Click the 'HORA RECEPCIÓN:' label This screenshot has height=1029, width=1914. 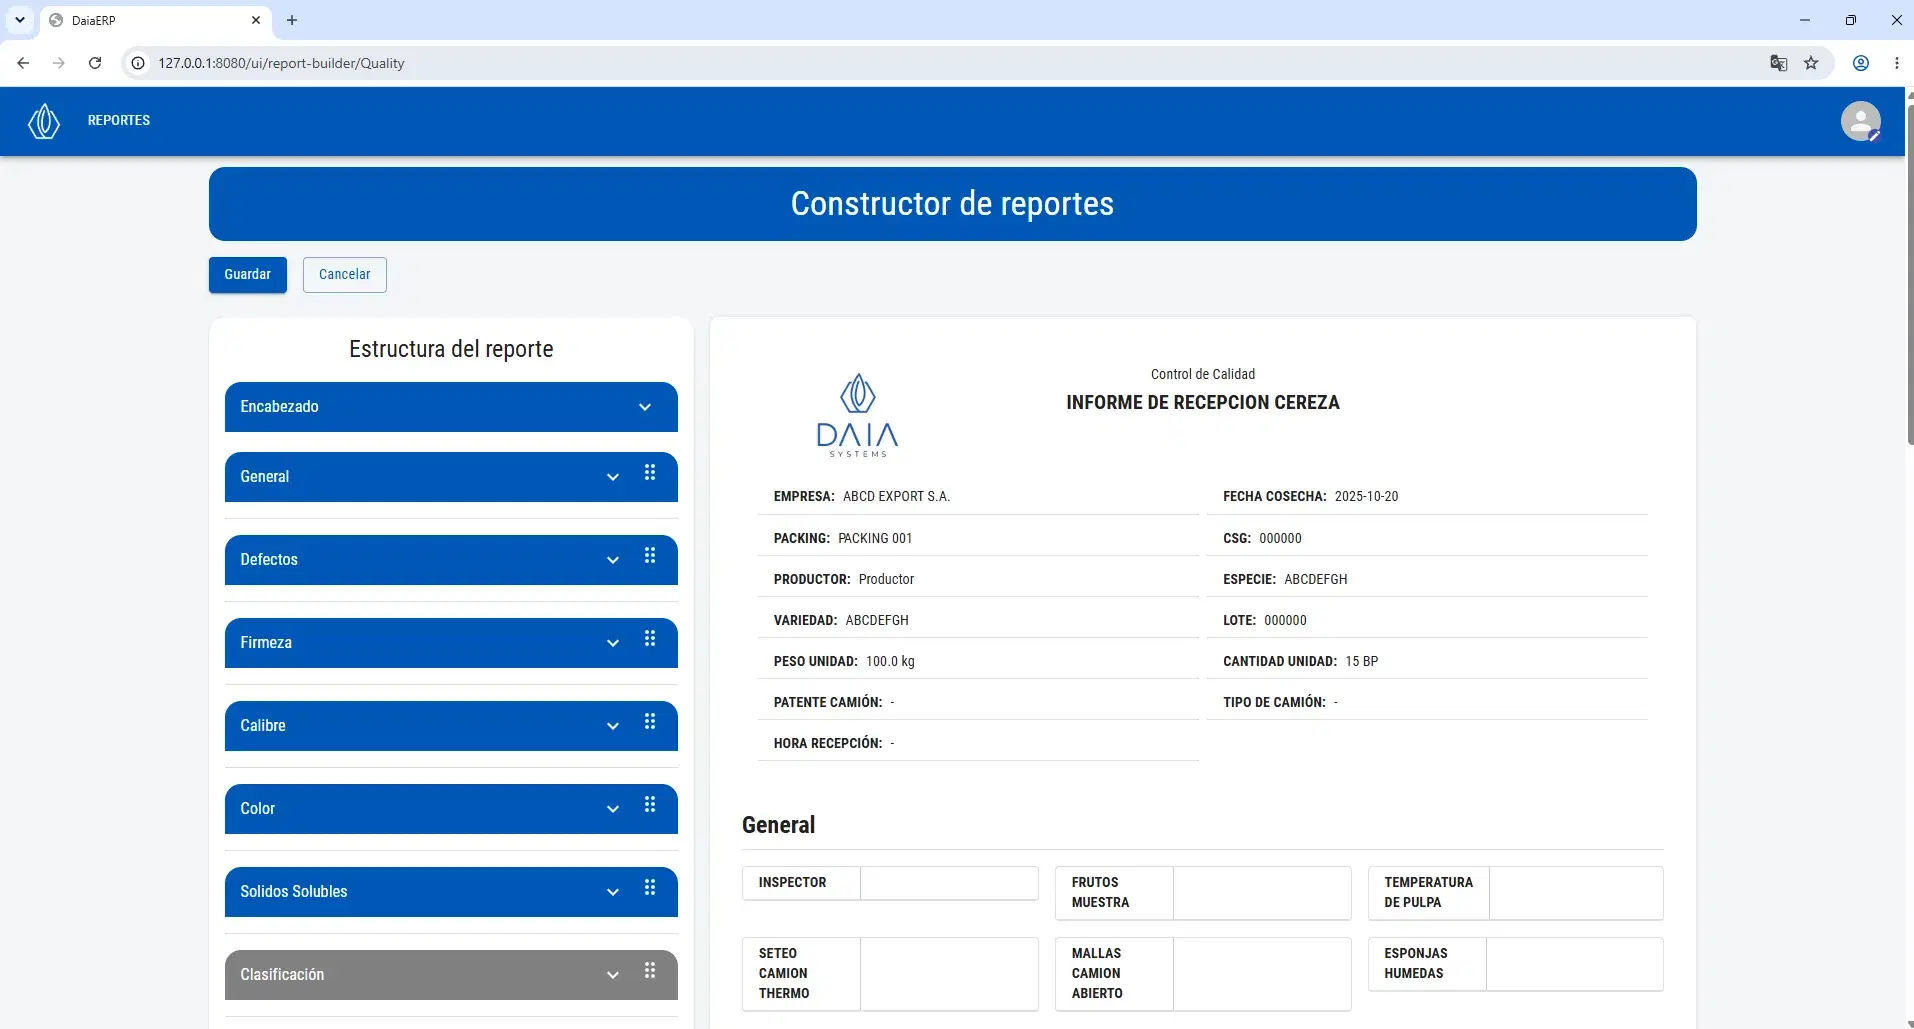[828, 744]
